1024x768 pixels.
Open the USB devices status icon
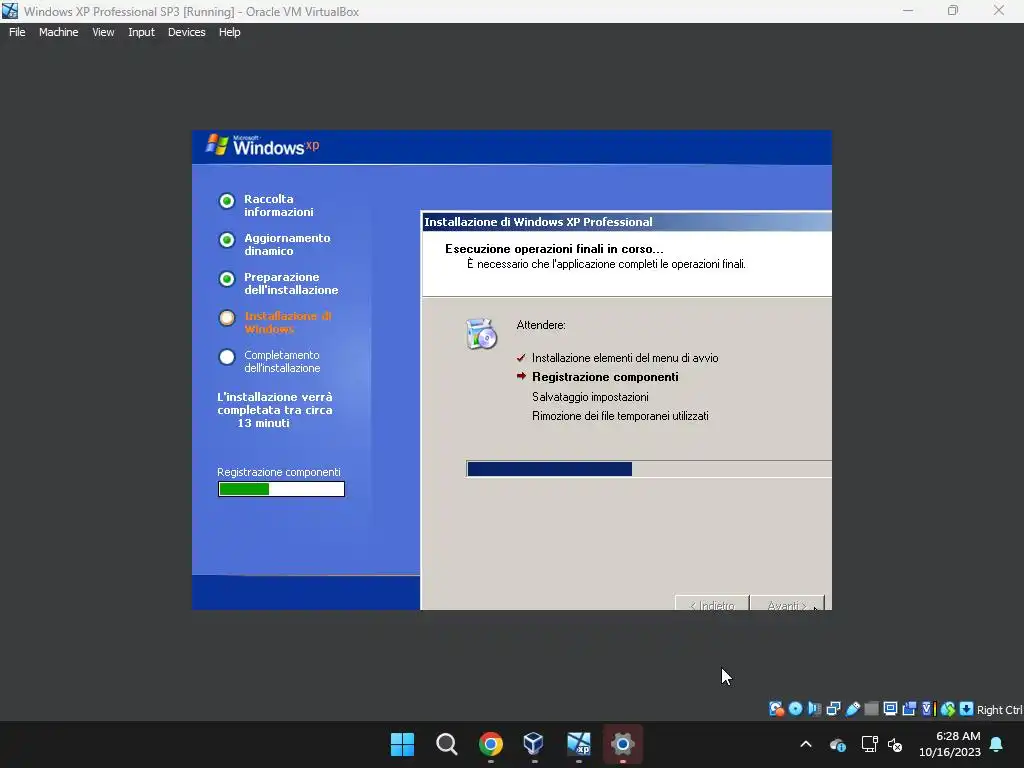[x=853, y=709]
